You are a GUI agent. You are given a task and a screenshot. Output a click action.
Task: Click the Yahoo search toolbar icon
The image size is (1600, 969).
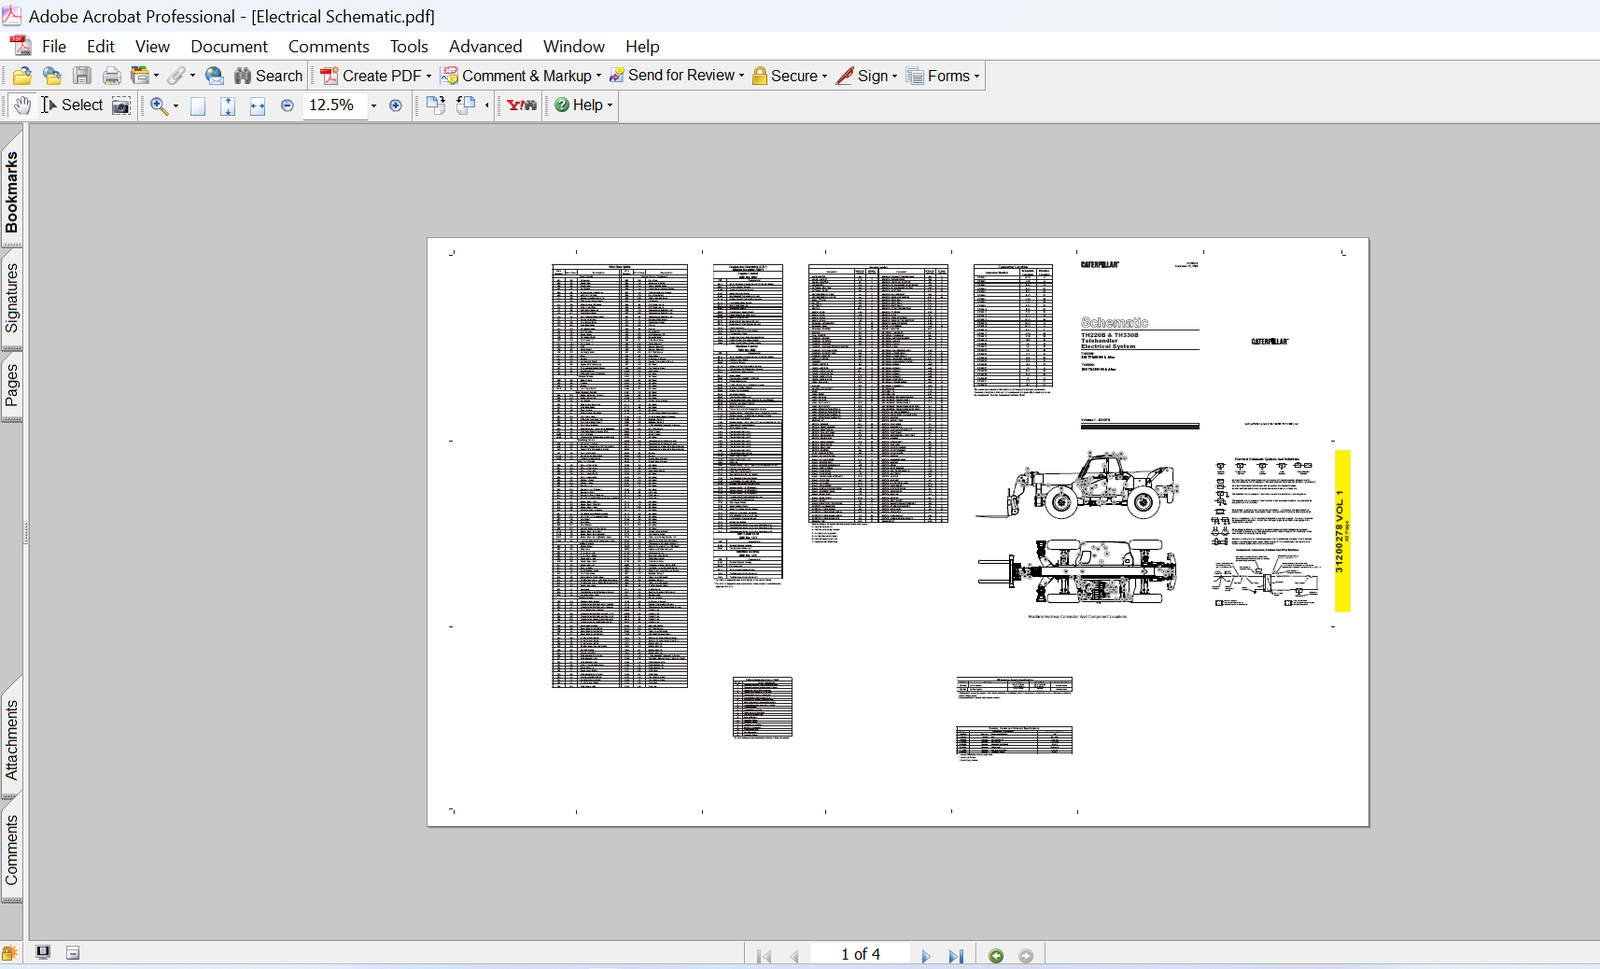[521, 105]
